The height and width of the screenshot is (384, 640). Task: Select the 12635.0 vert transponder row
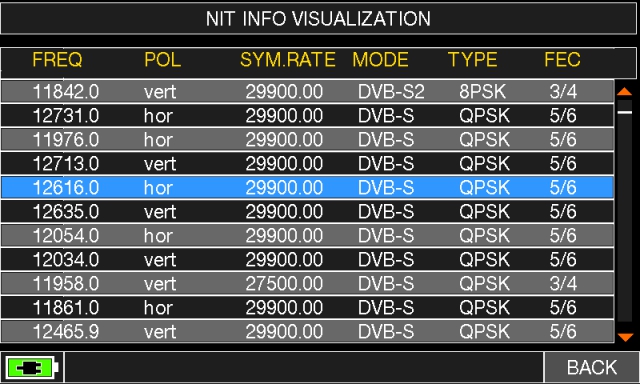[x=307, y=211]
